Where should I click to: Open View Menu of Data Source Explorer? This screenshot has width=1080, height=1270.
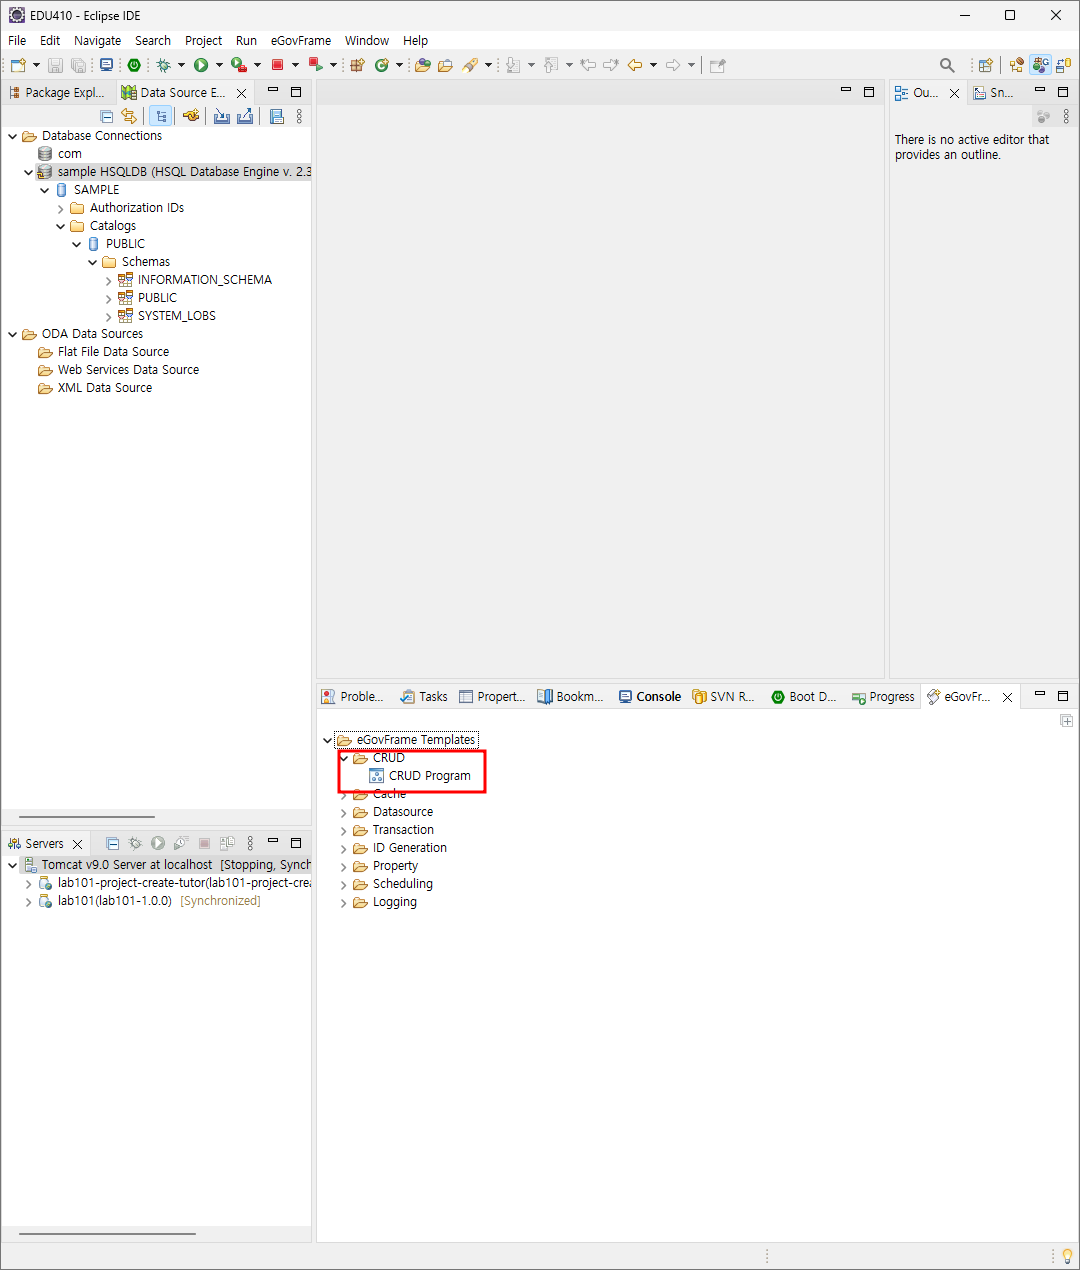click(x=299, y=116)
